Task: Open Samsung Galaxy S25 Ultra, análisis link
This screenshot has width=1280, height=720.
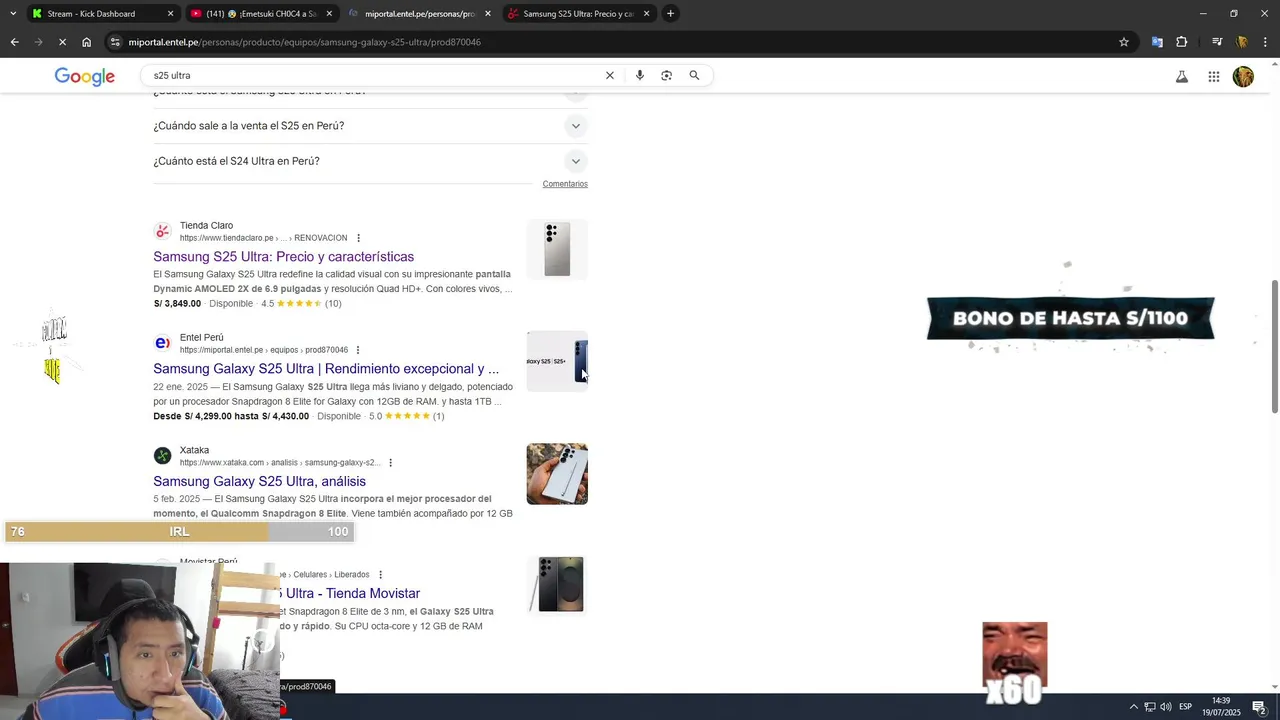Action: [x=259, y=482]
